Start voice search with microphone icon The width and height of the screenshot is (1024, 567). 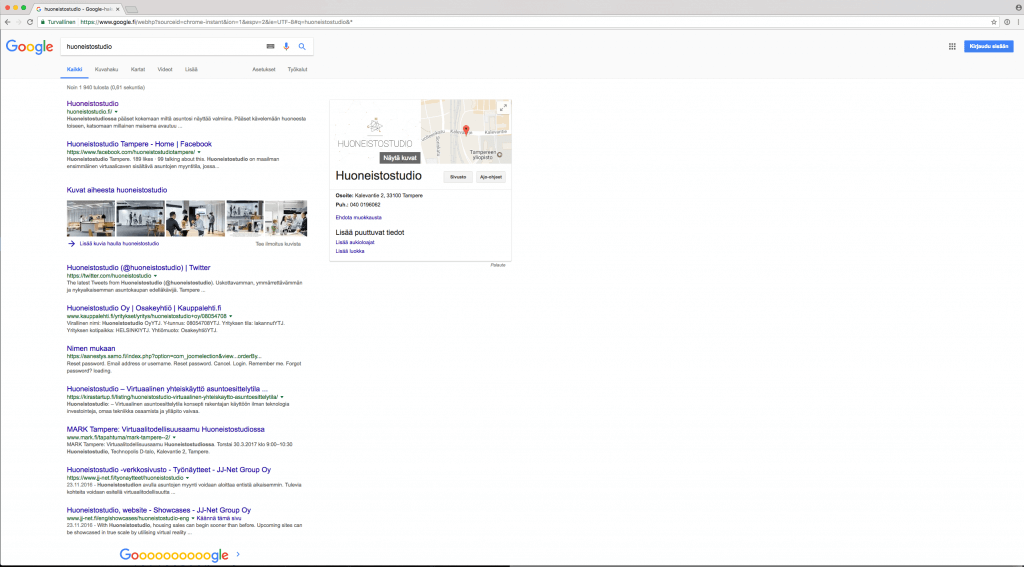286,46
